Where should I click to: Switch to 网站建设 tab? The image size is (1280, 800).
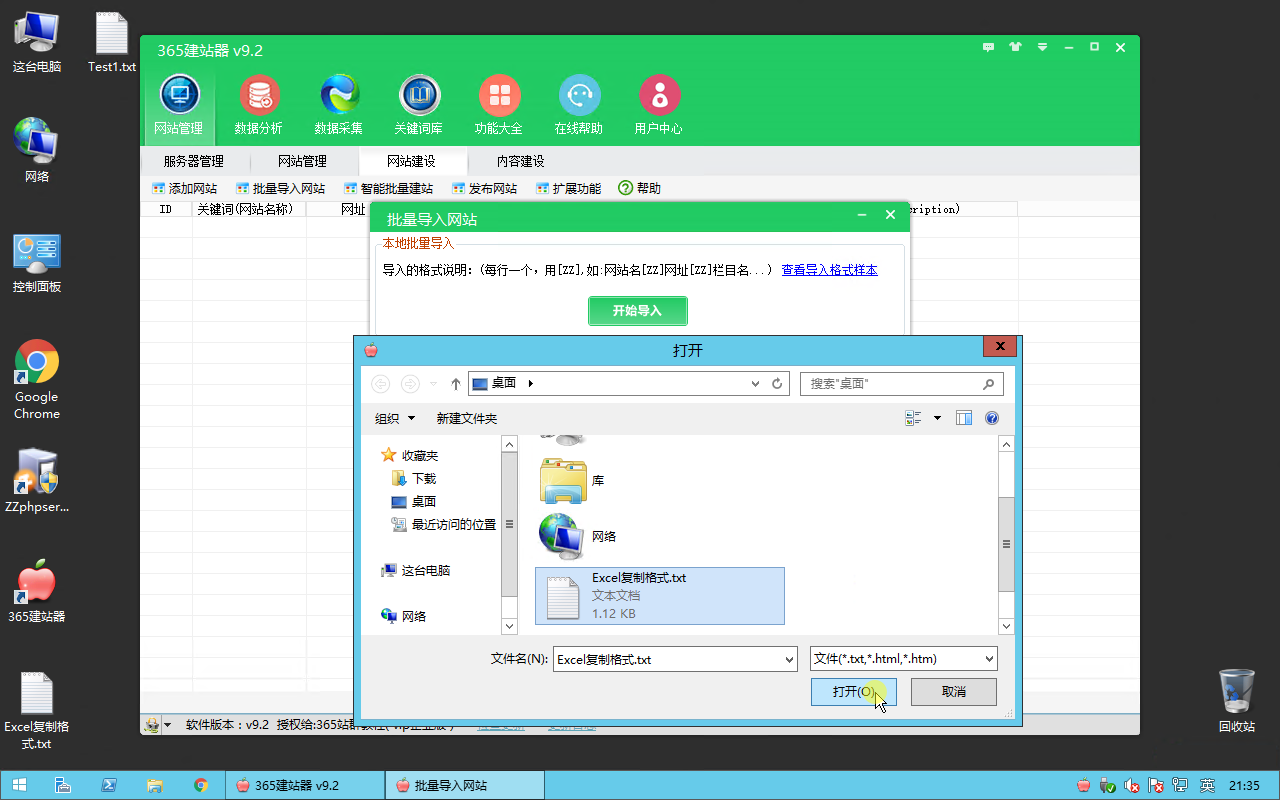point(412,161)
